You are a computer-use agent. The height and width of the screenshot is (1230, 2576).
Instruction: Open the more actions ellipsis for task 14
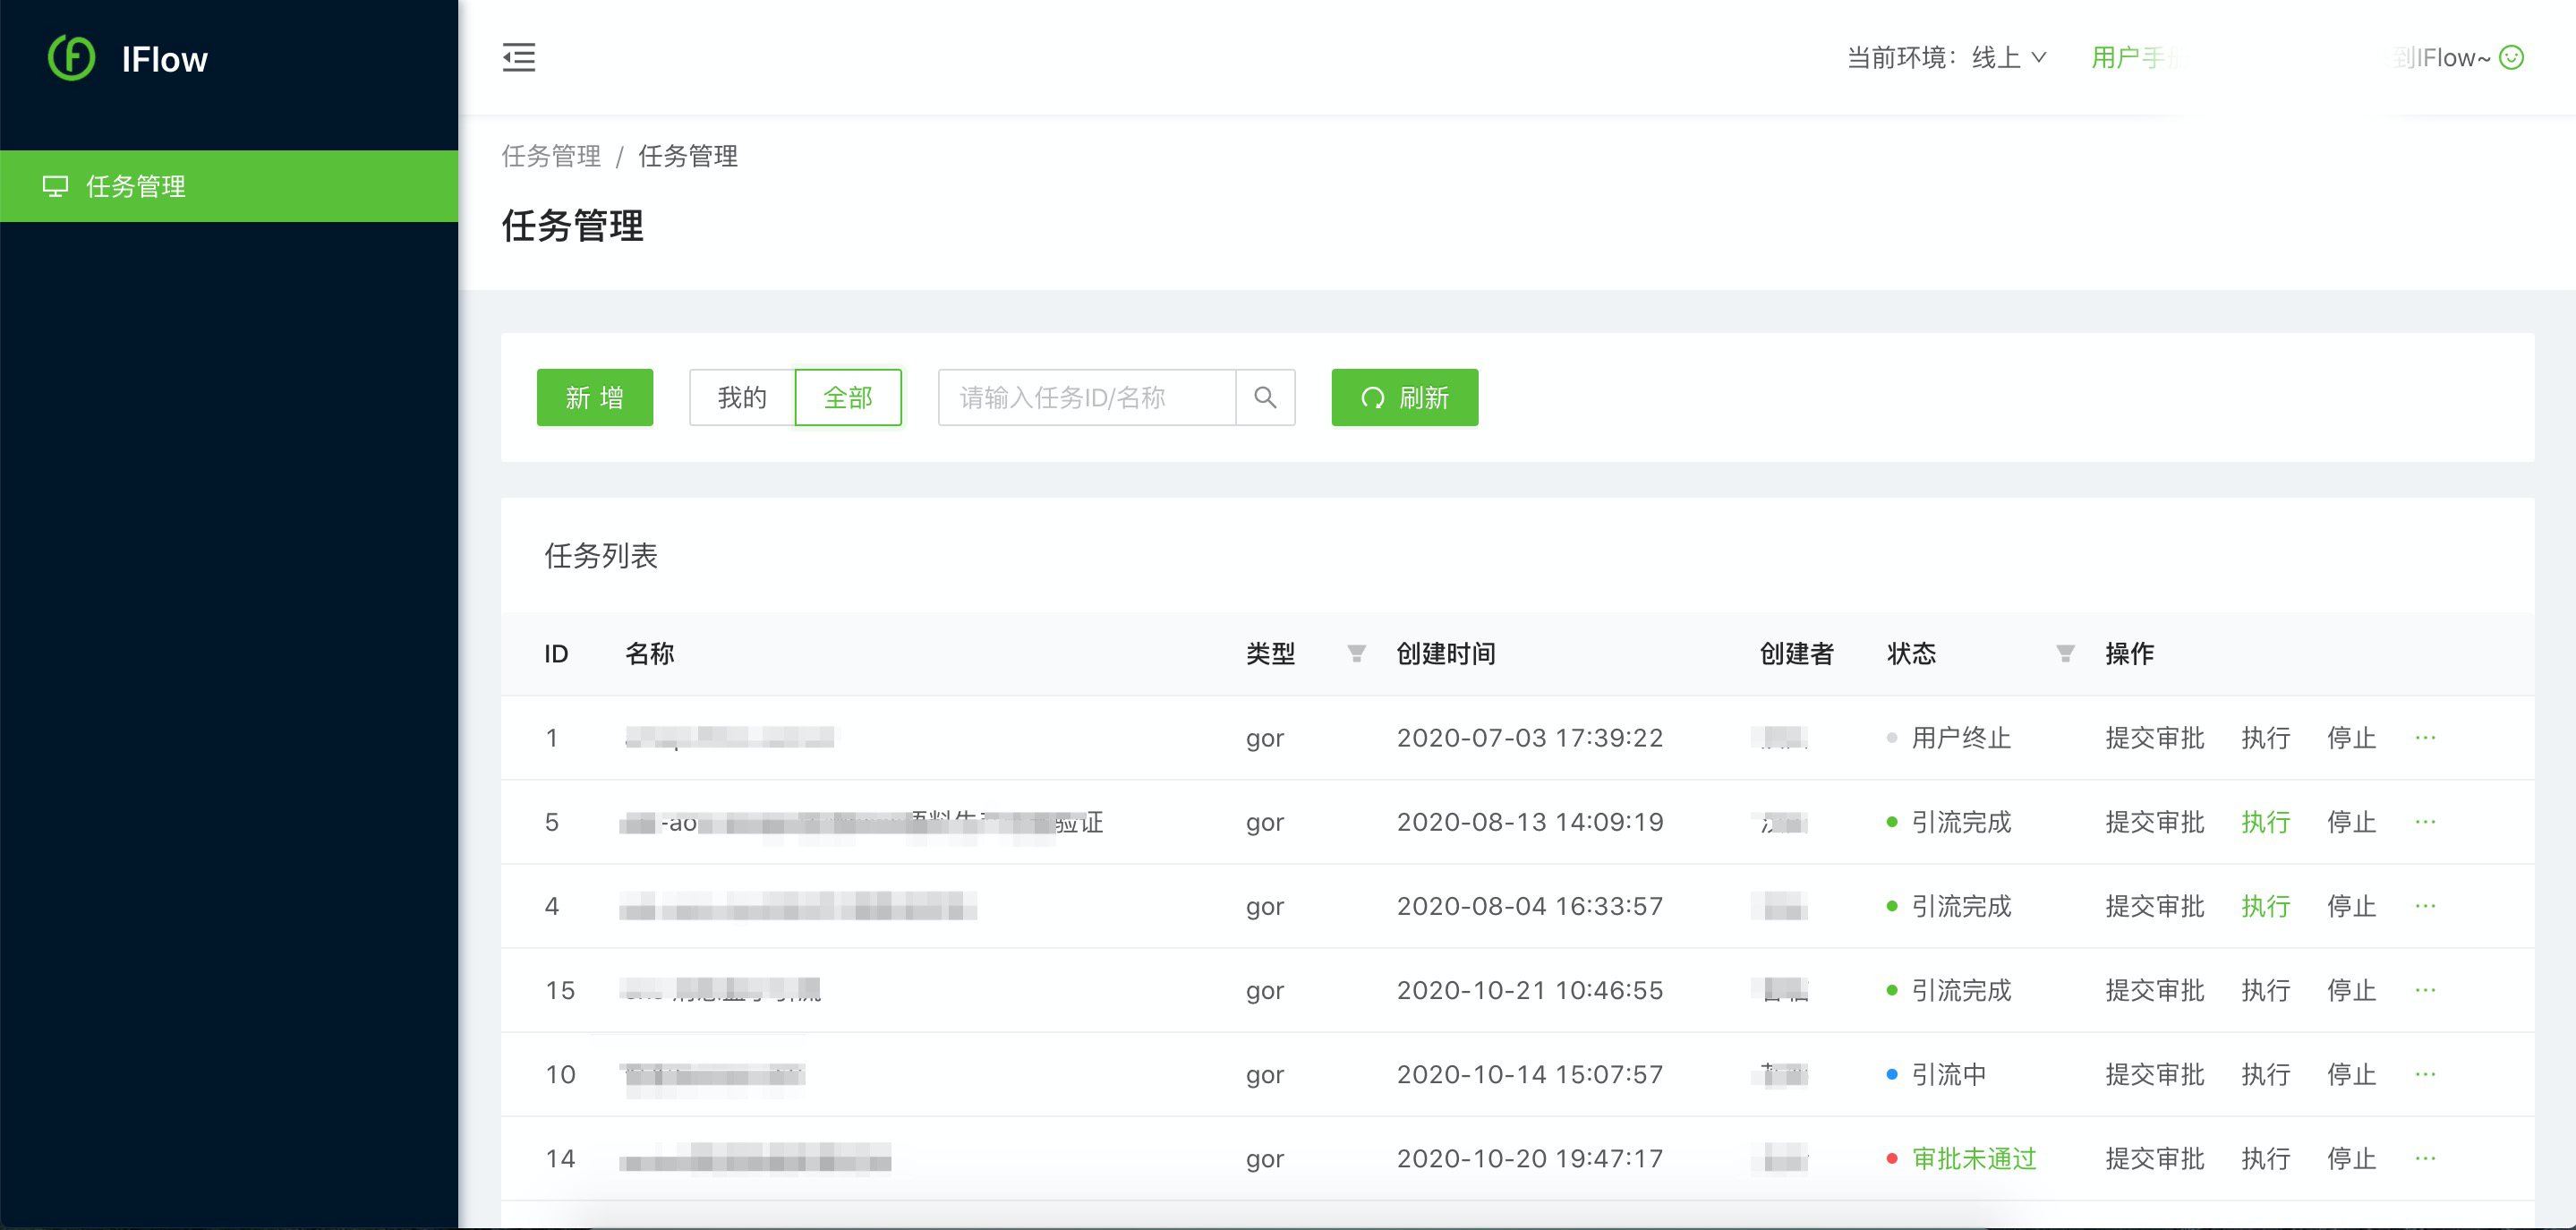pos(2425,1158)
